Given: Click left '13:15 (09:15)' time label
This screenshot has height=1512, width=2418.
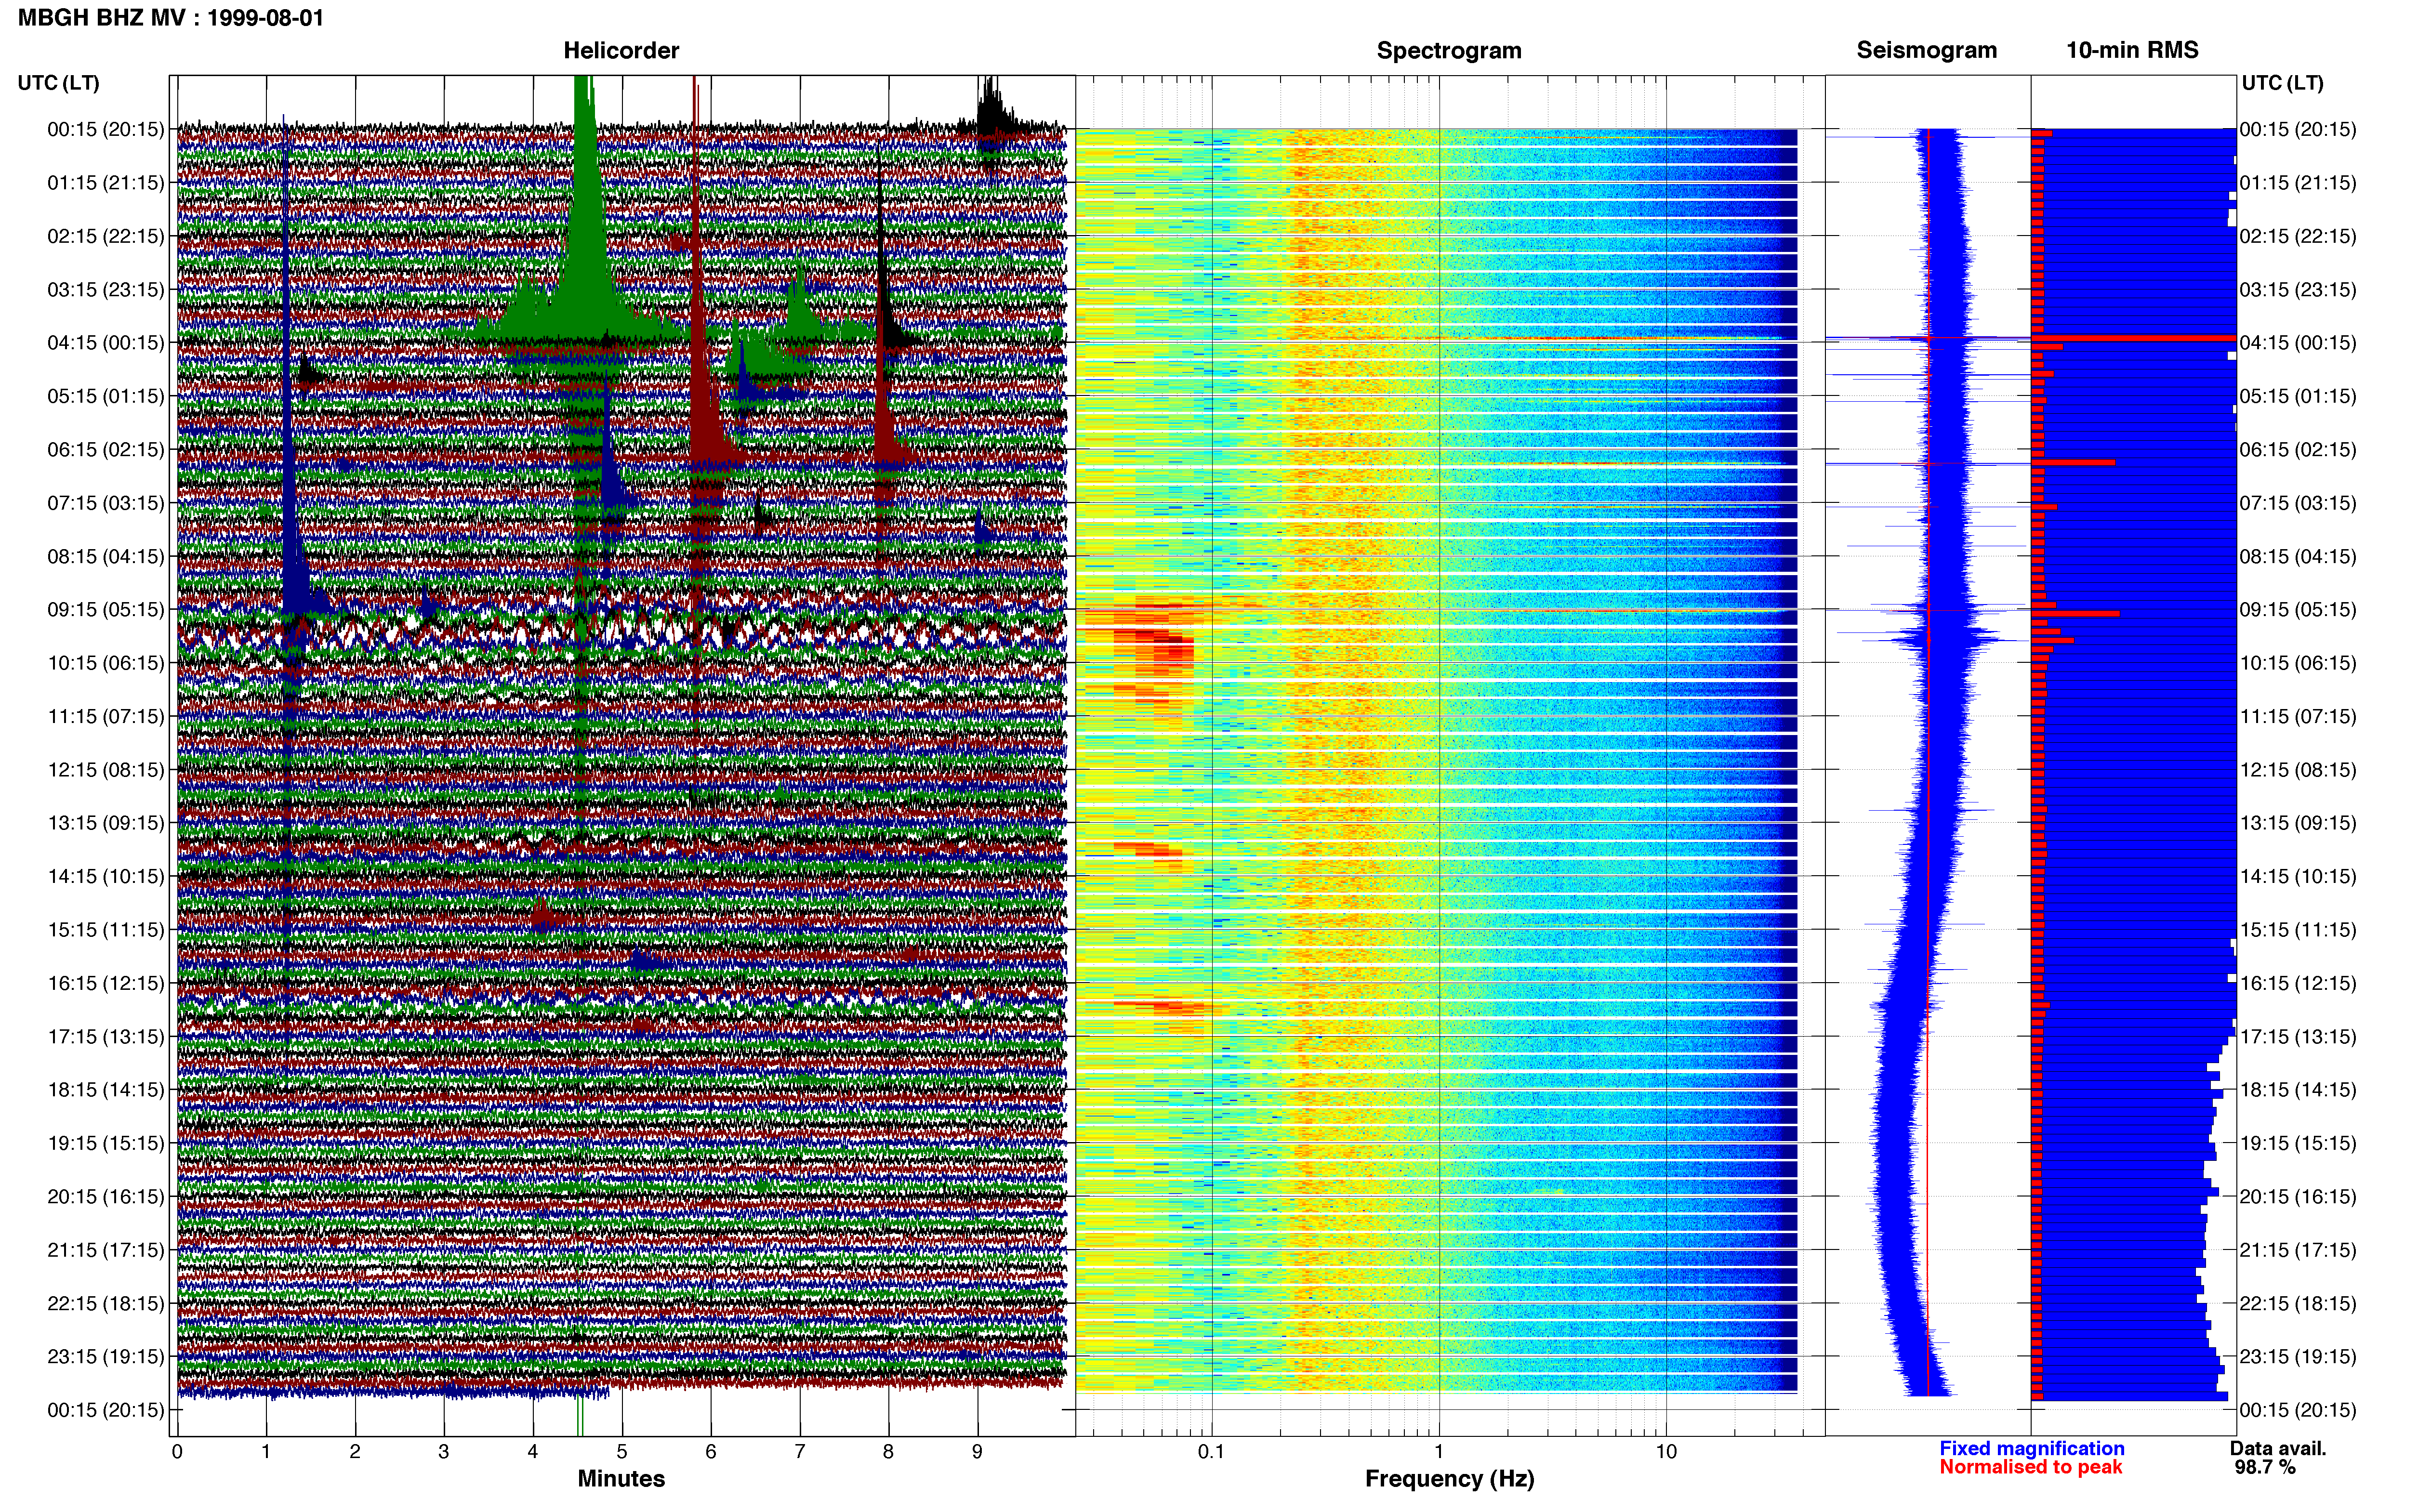Looking at the screenshot, I should pos(105,823).
